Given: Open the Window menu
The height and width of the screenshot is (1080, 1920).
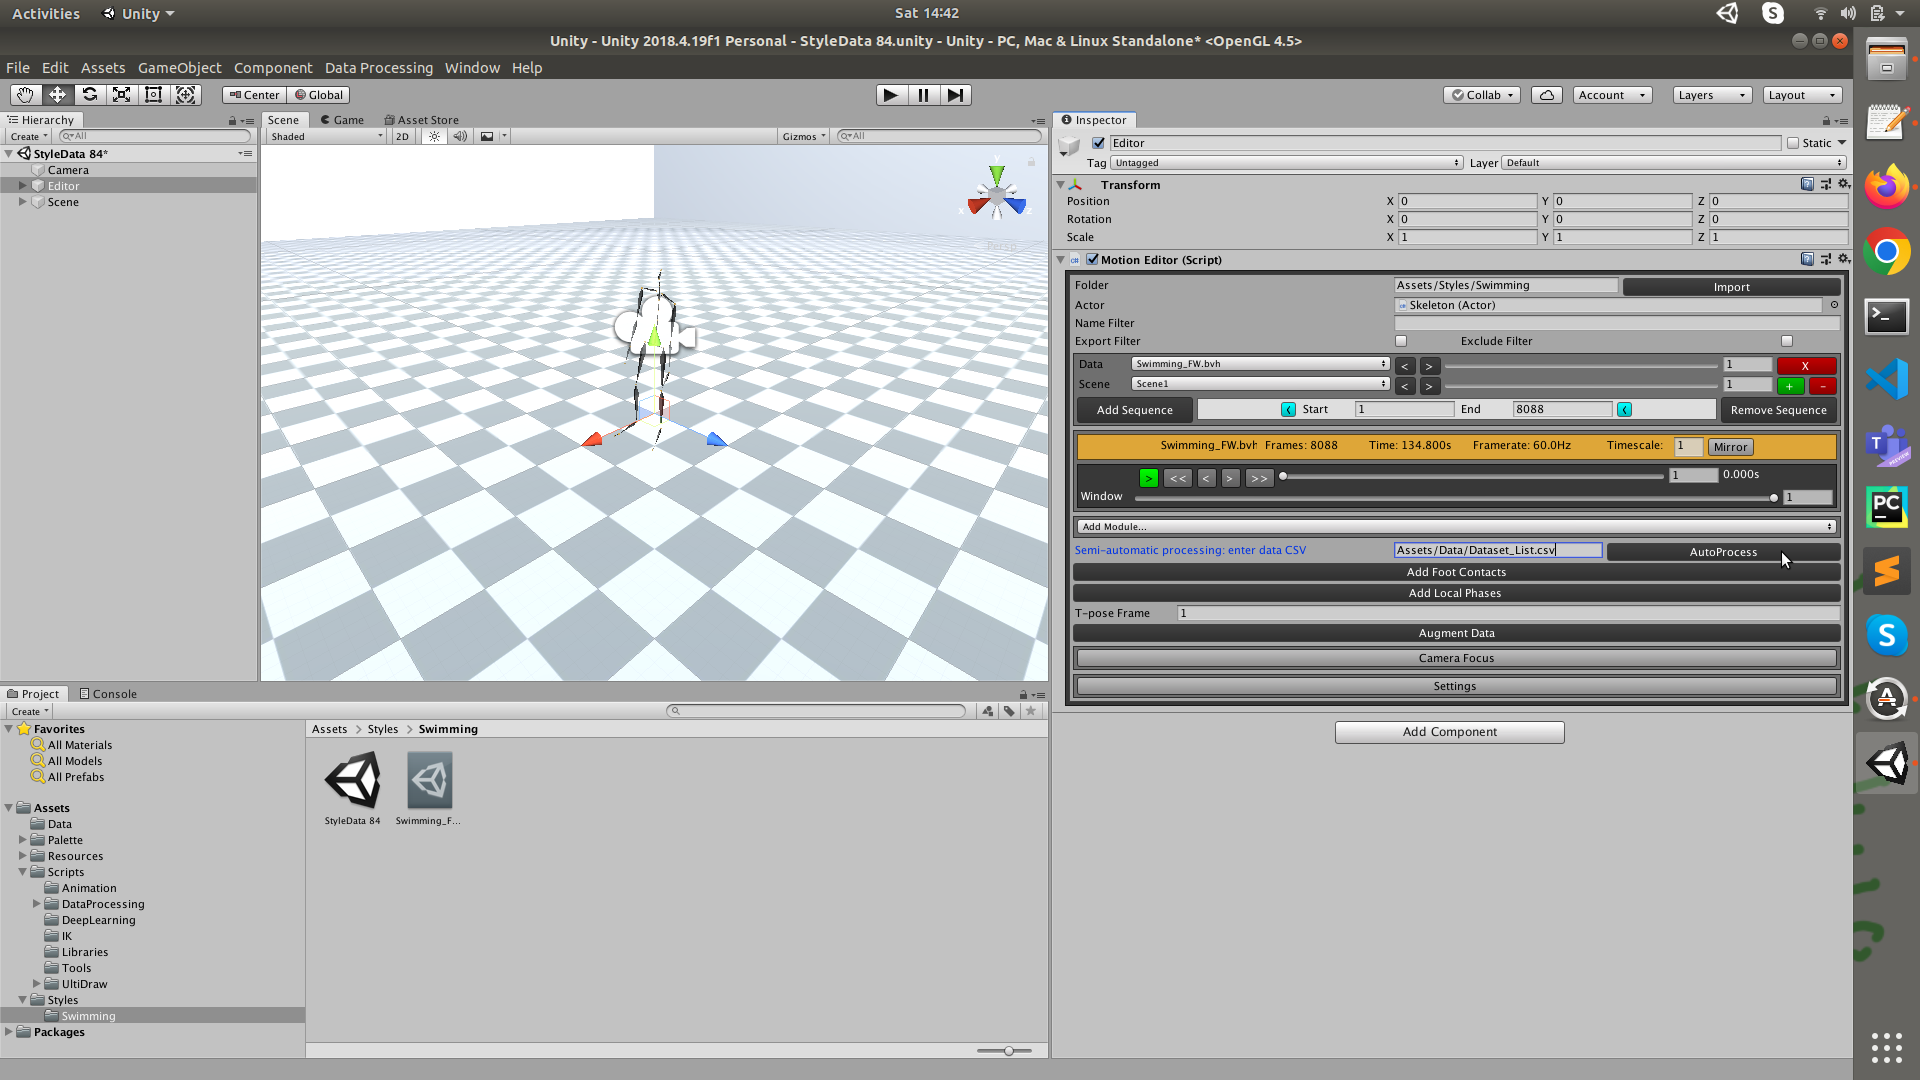Looking at the screenshot, I should tap(471, 67).
